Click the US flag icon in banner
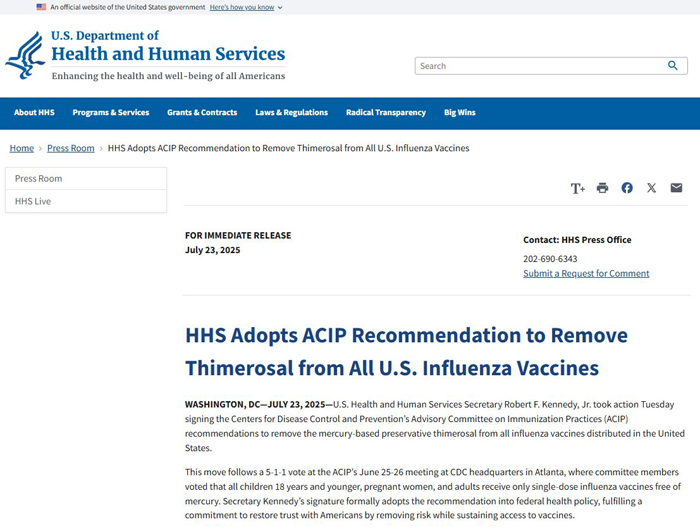700x529 pixels. 41,7
